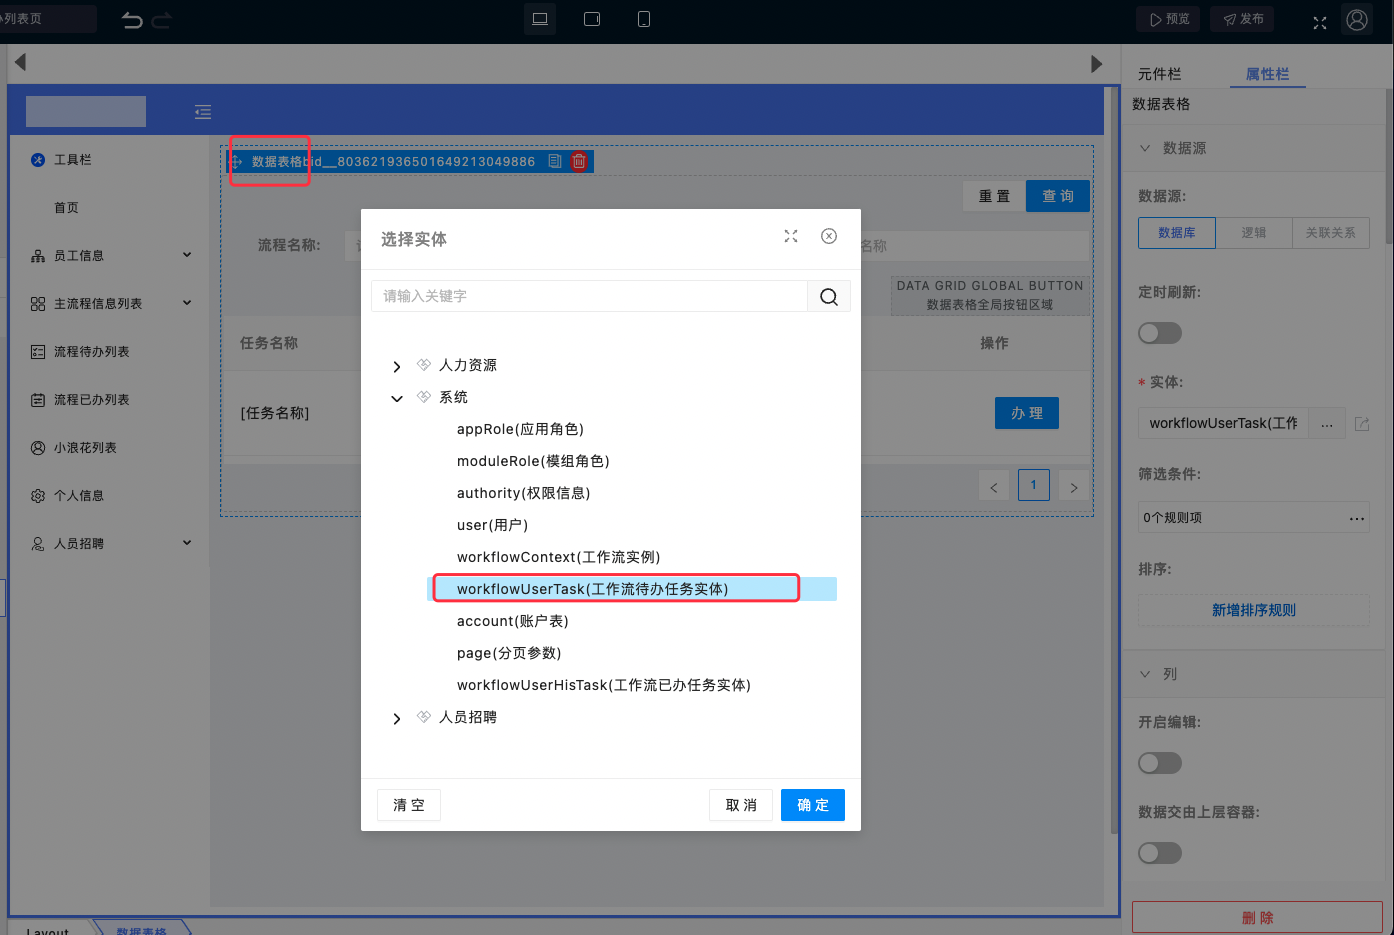Click the 流程待办列表 sidebar icon
Image resolution: width=1394 pixels, height=935 pixels.
click(x=38, y=352)
